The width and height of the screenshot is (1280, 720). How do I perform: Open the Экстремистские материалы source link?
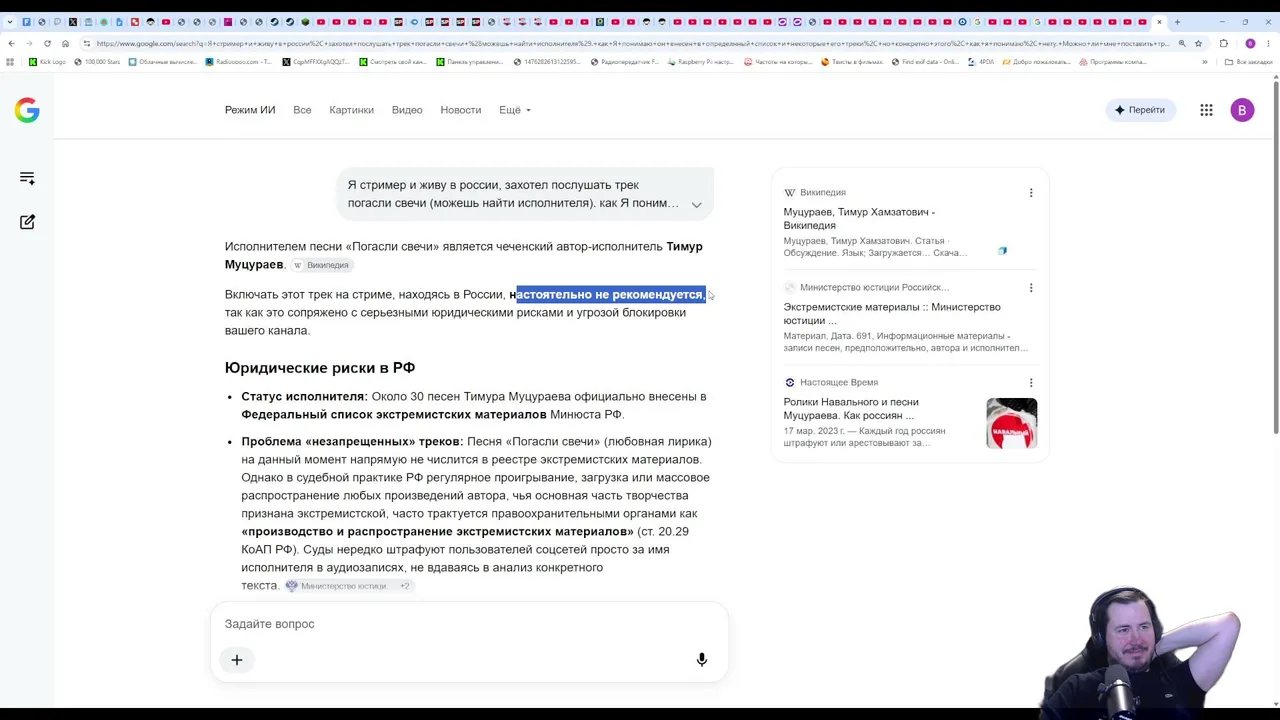click(892, 314)
